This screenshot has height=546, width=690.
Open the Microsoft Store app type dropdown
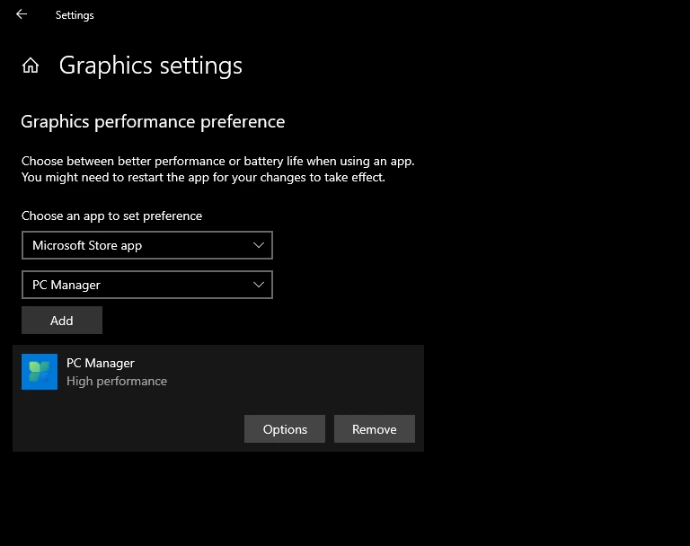(x=147, y=245)
